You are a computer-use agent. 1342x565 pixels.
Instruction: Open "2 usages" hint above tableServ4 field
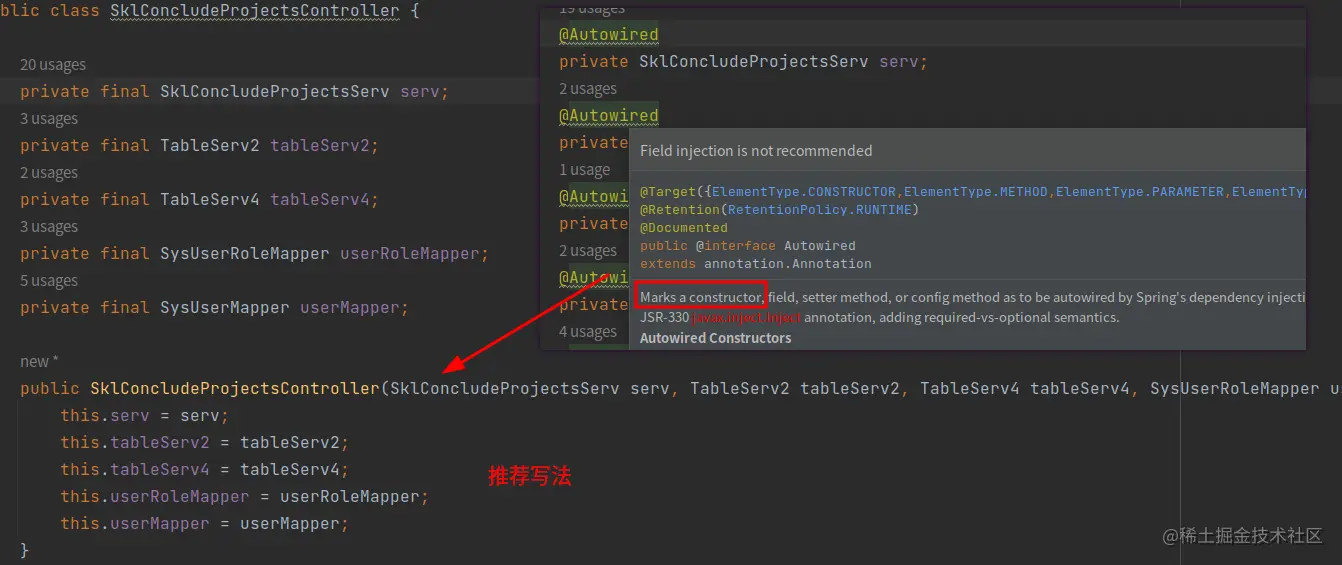coord(49,173)
